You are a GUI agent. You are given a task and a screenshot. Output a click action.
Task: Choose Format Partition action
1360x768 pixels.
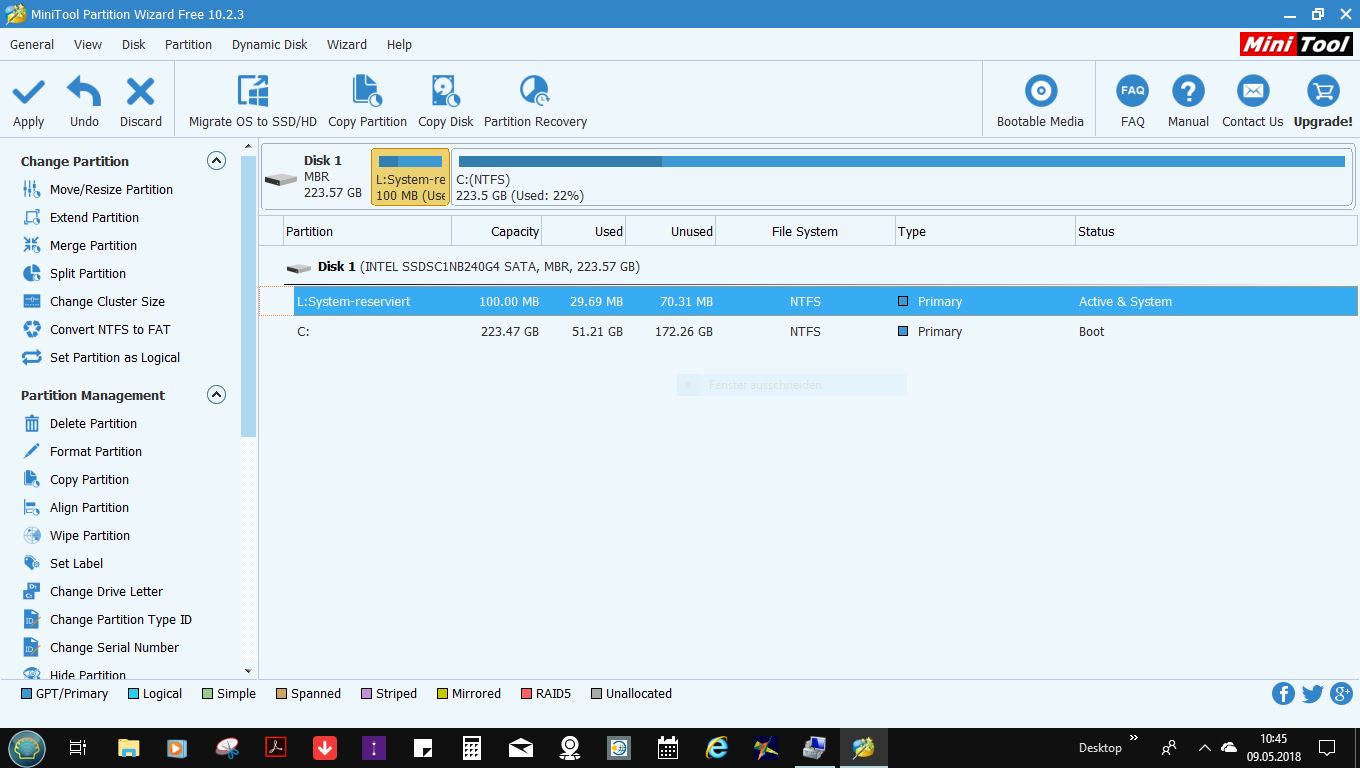pos(96,451)
